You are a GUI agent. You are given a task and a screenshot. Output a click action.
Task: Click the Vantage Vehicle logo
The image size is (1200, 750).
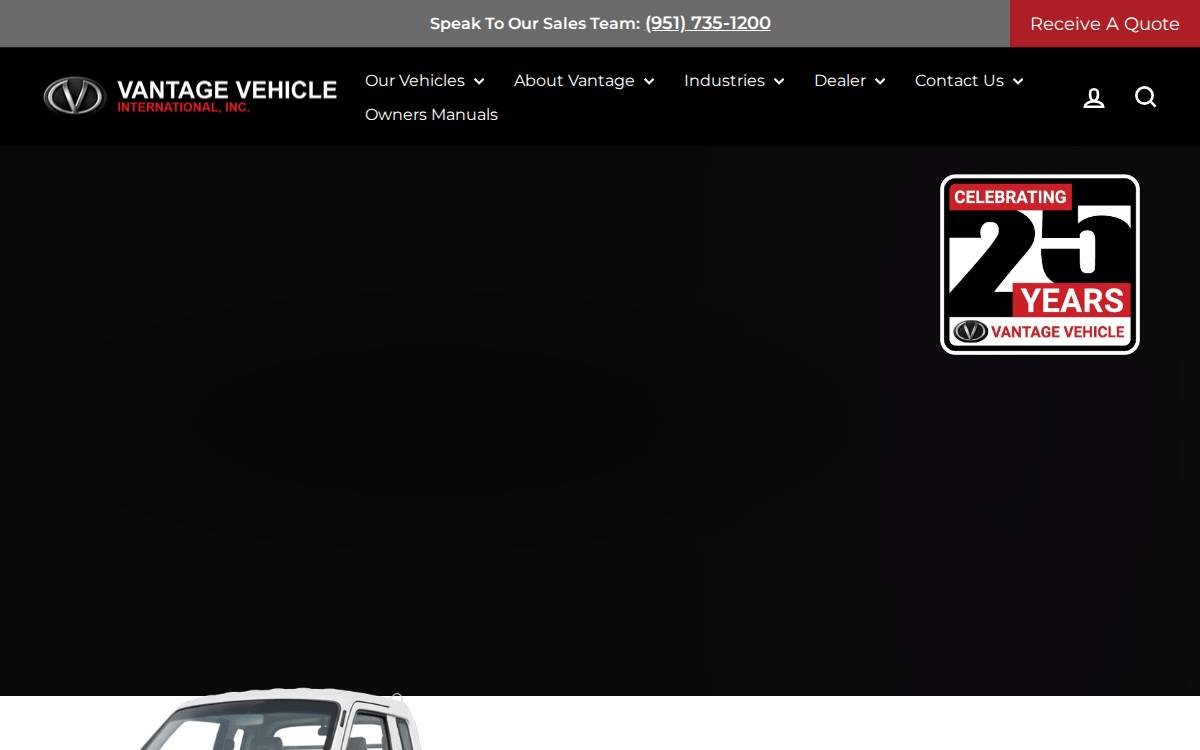pos(190,96)
